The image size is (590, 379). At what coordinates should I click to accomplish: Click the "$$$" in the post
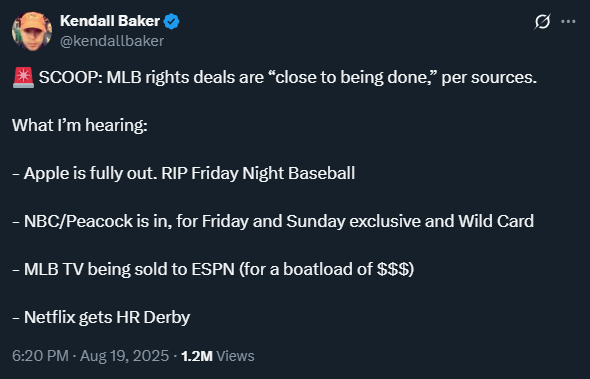(393, 269)
